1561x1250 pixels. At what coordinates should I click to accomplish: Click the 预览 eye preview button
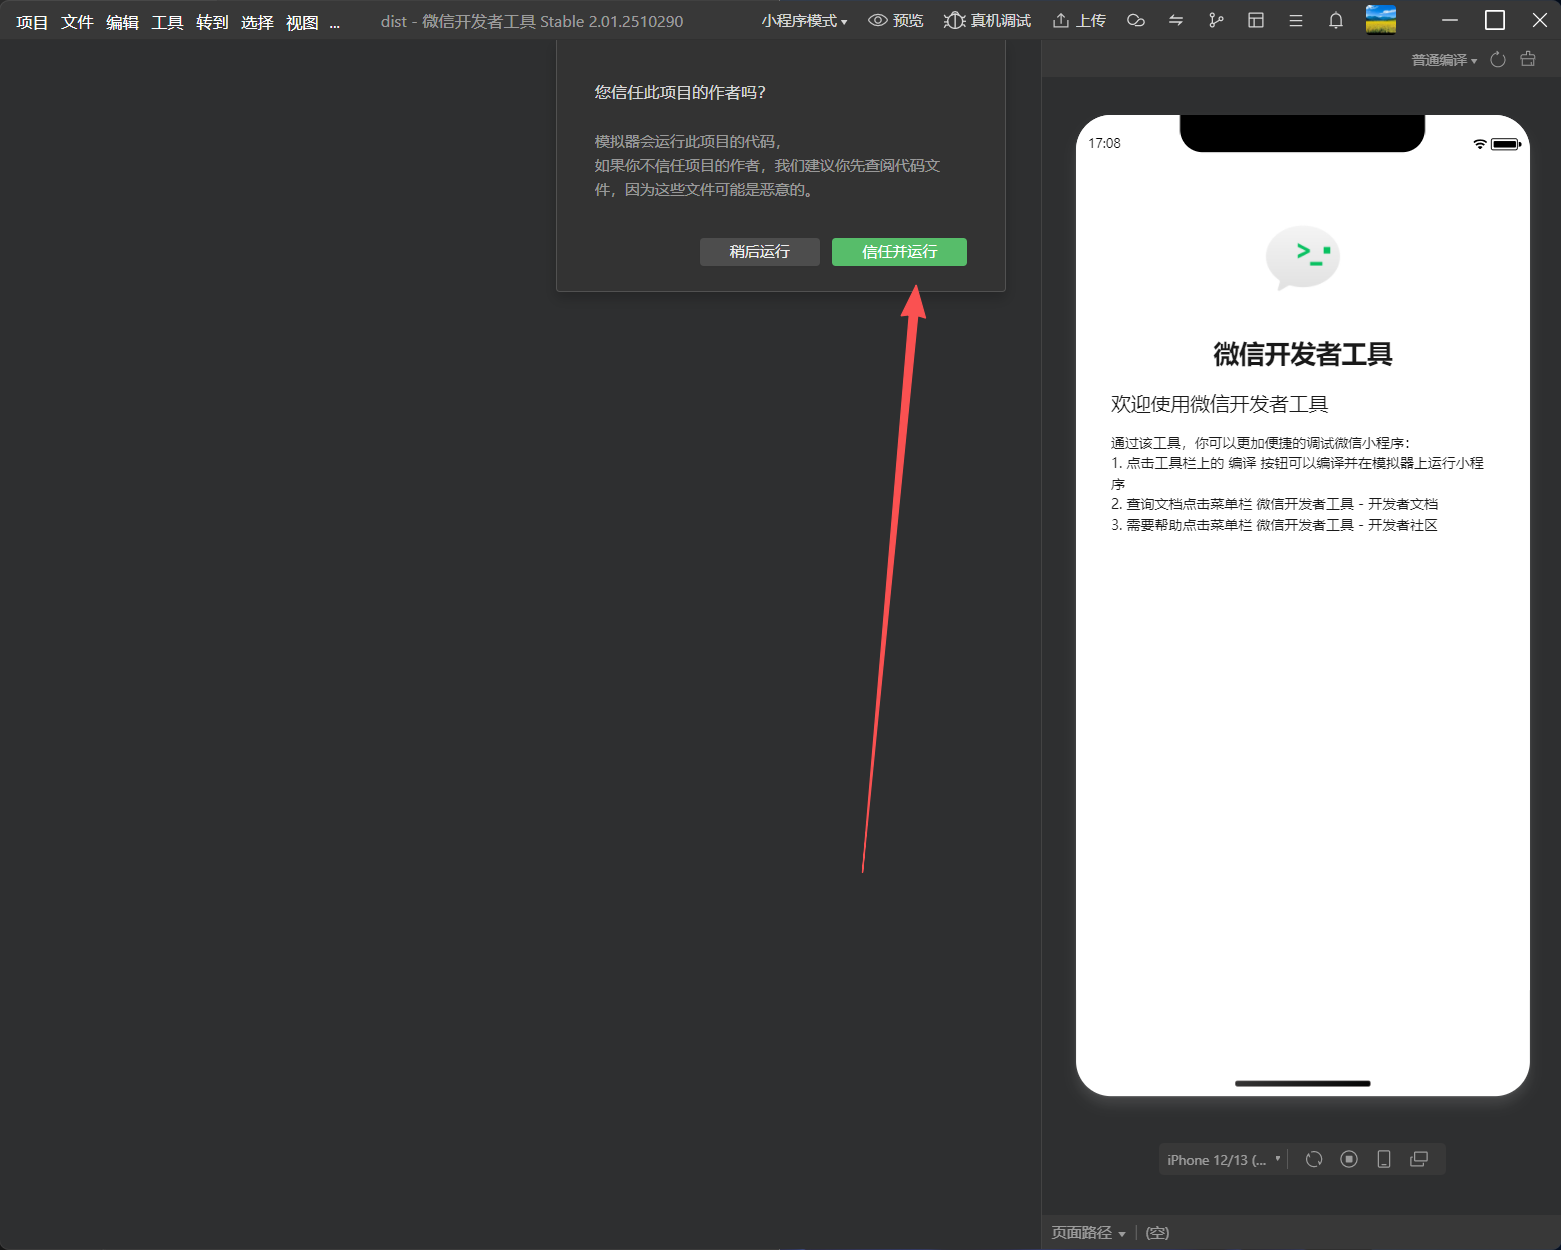(896, 21)
